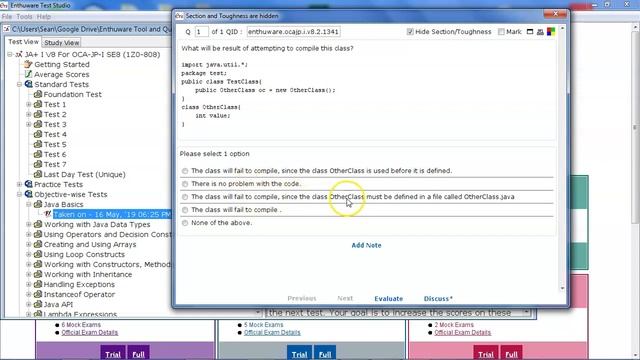Tick the Mark checkbox
640x360 pixels.
[501, 31]
